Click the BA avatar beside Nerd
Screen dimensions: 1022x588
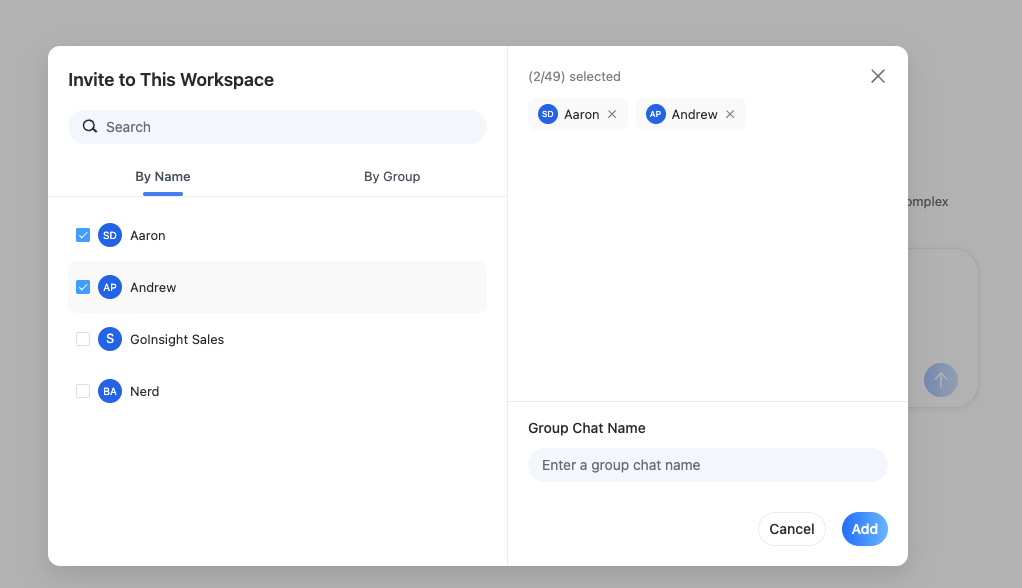pos(110,391)
